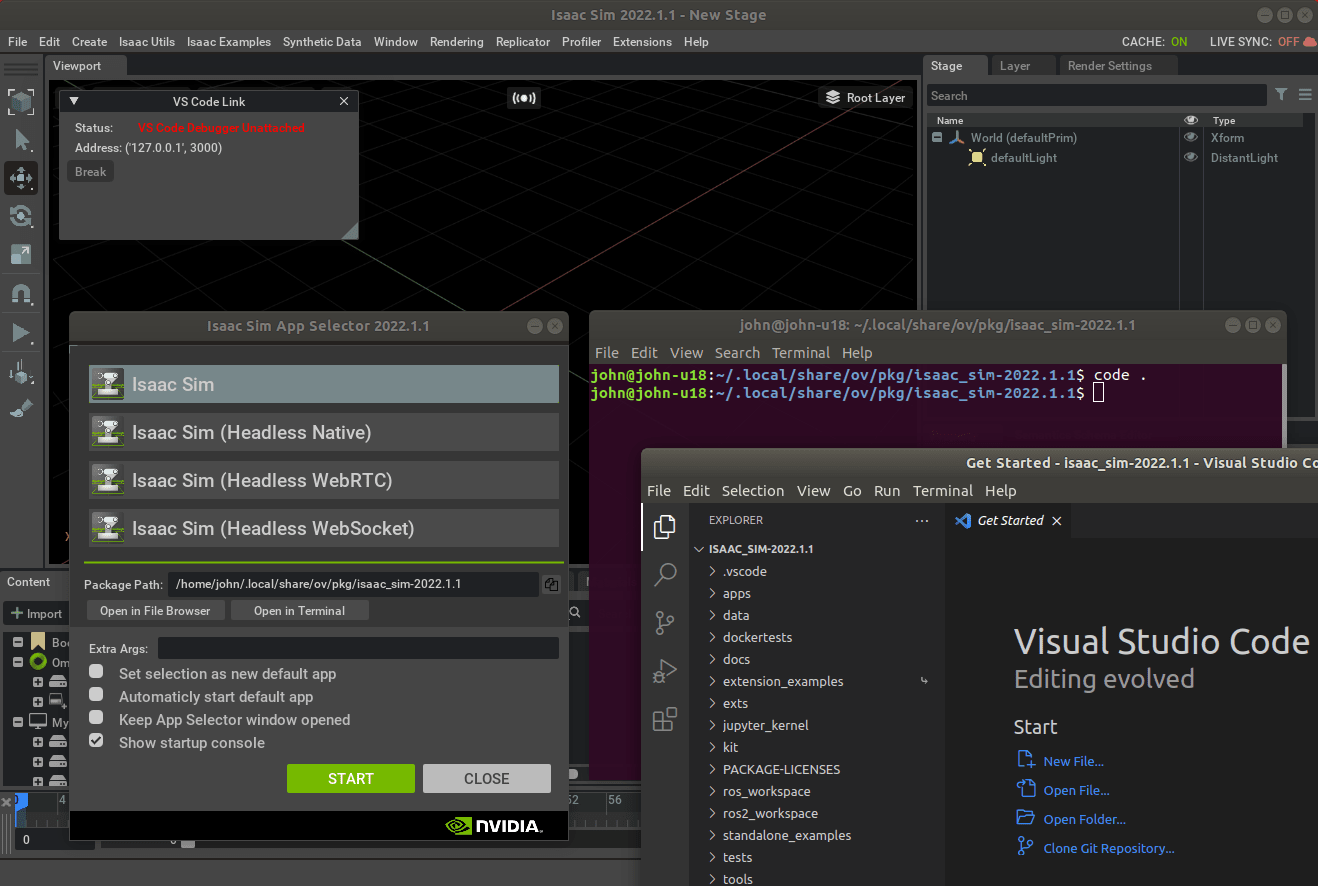Screen dimensions: 1318x886
Task: Enable Keep App Selector window opened
Action: 96,718
